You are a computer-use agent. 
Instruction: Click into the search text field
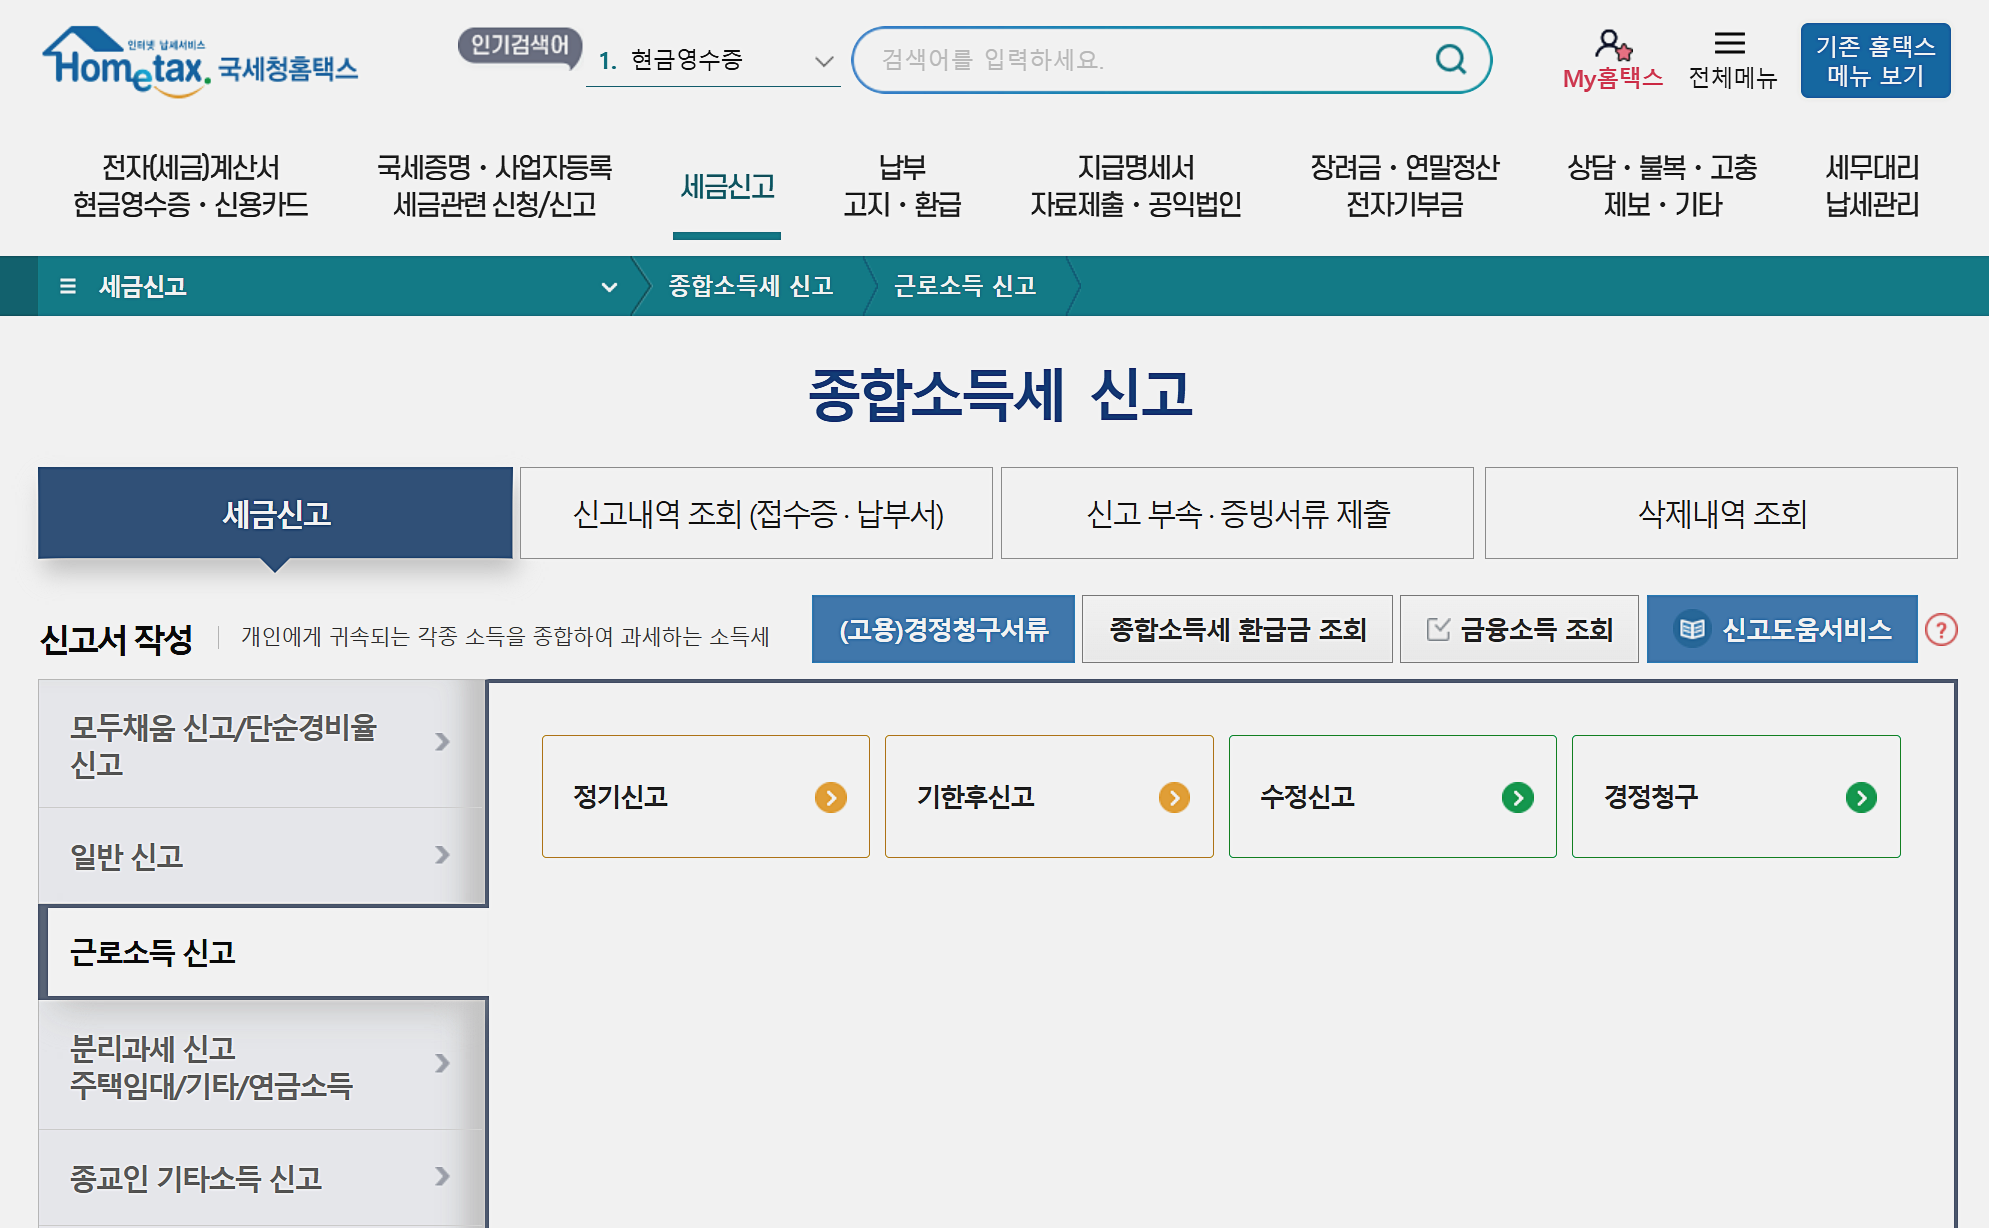1140,60
